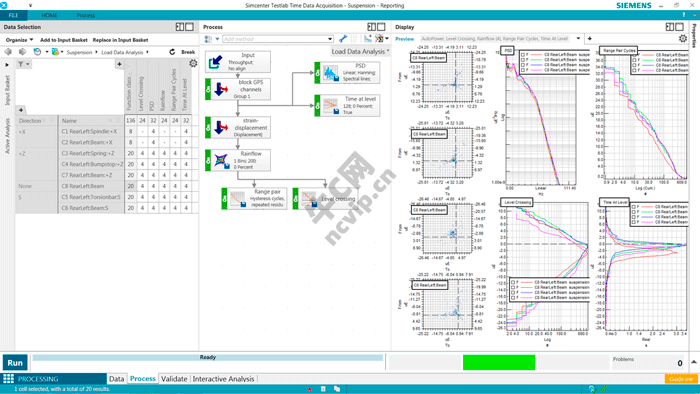Click the green progress status bar
Viewport: 700px width, 394px height.
click(499, 362)
